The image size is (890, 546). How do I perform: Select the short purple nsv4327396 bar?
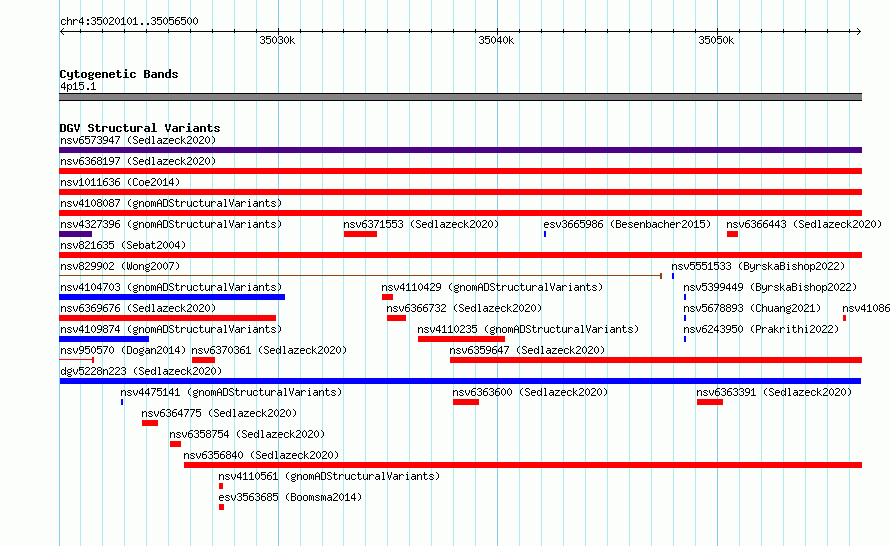click(x=75, y=234)
